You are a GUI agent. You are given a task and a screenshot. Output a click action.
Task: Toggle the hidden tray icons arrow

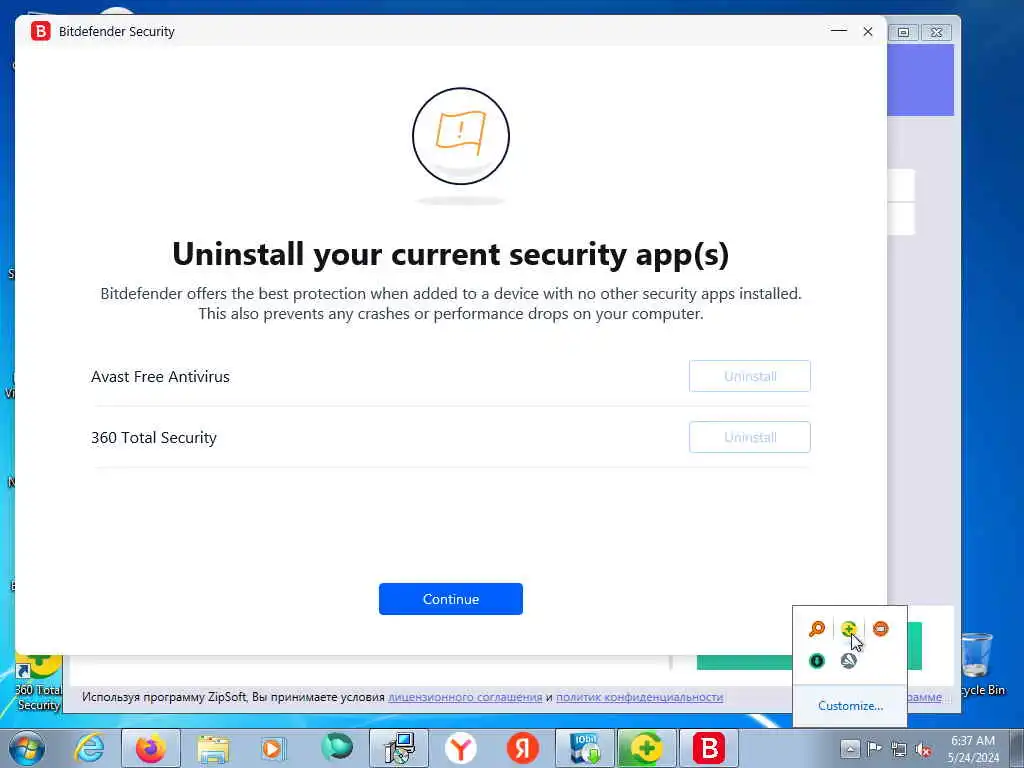click(x=850, y=748)
